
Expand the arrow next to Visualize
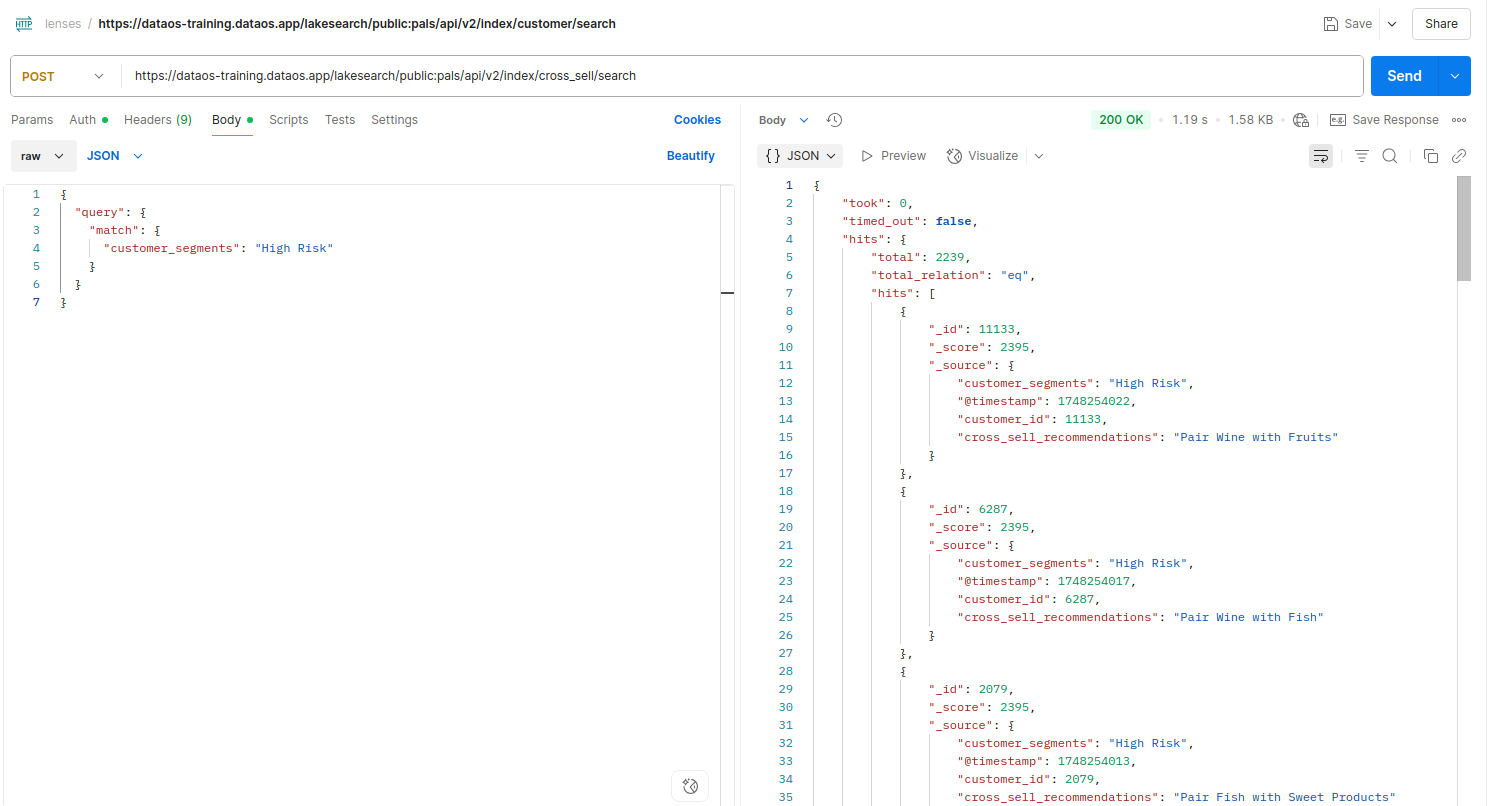tap(1039, 156)
